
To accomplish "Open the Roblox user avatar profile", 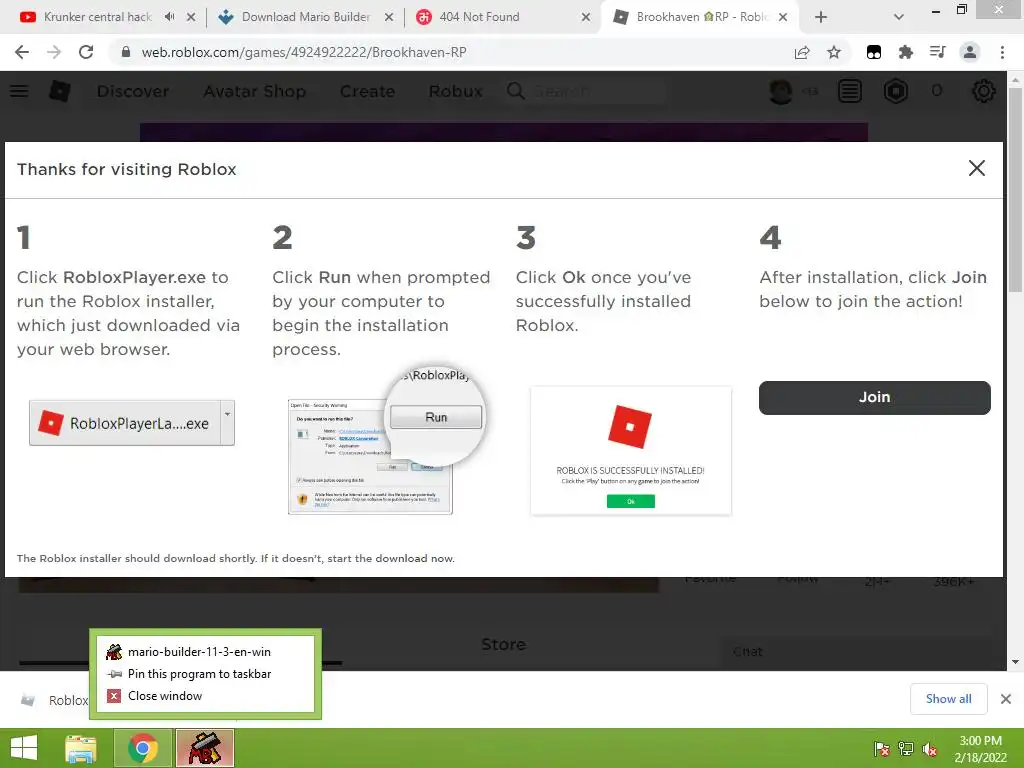I will 781,91.
